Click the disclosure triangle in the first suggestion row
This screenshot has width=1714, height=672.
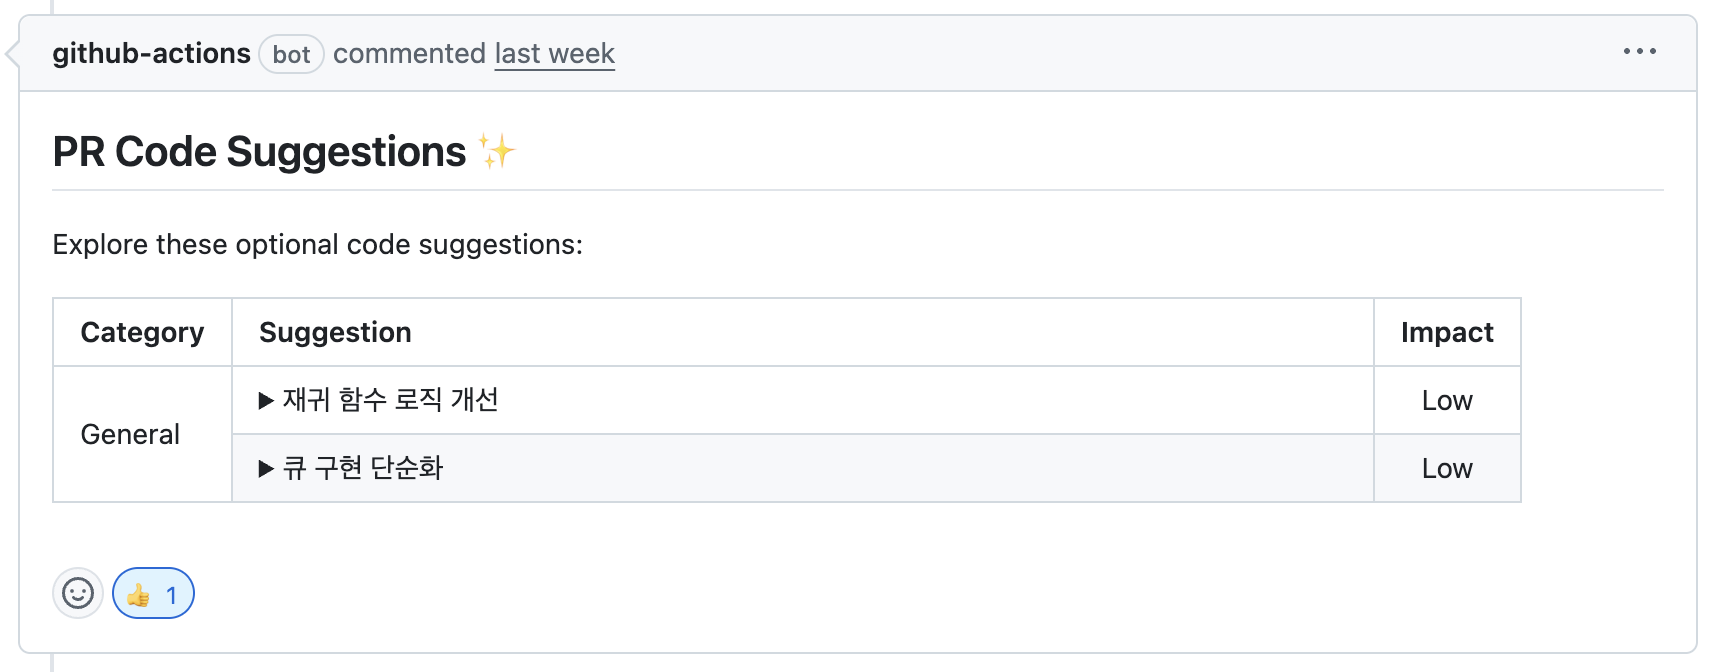[x=265, y=399]
